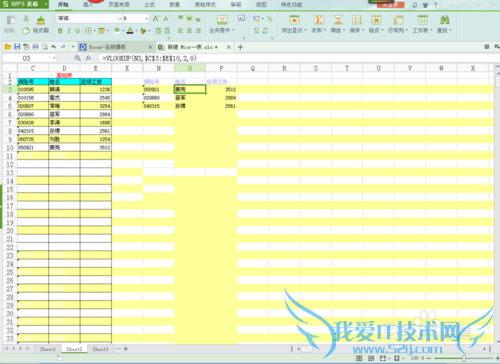Toggle Underline formatting
500x364 pixels.
(x=78, y=31)
